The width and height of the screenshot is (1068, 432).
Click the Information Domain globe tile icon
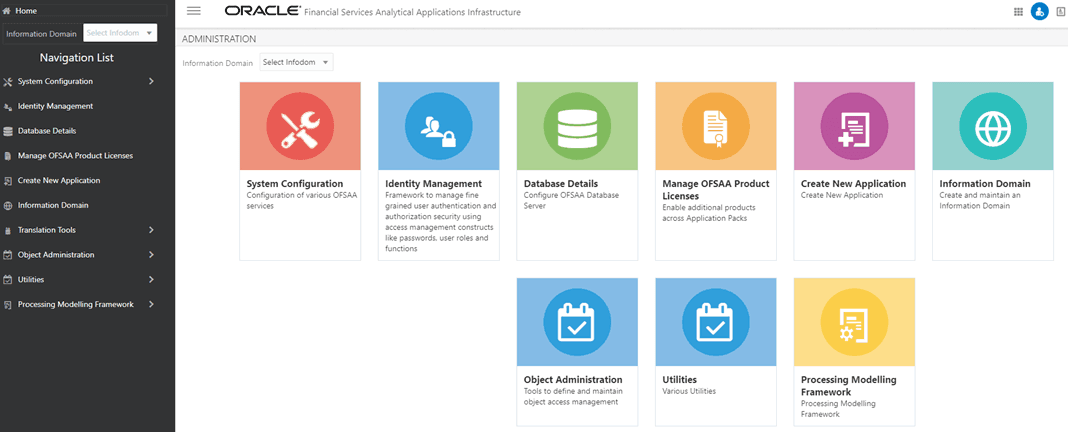[x=992, y=126]
